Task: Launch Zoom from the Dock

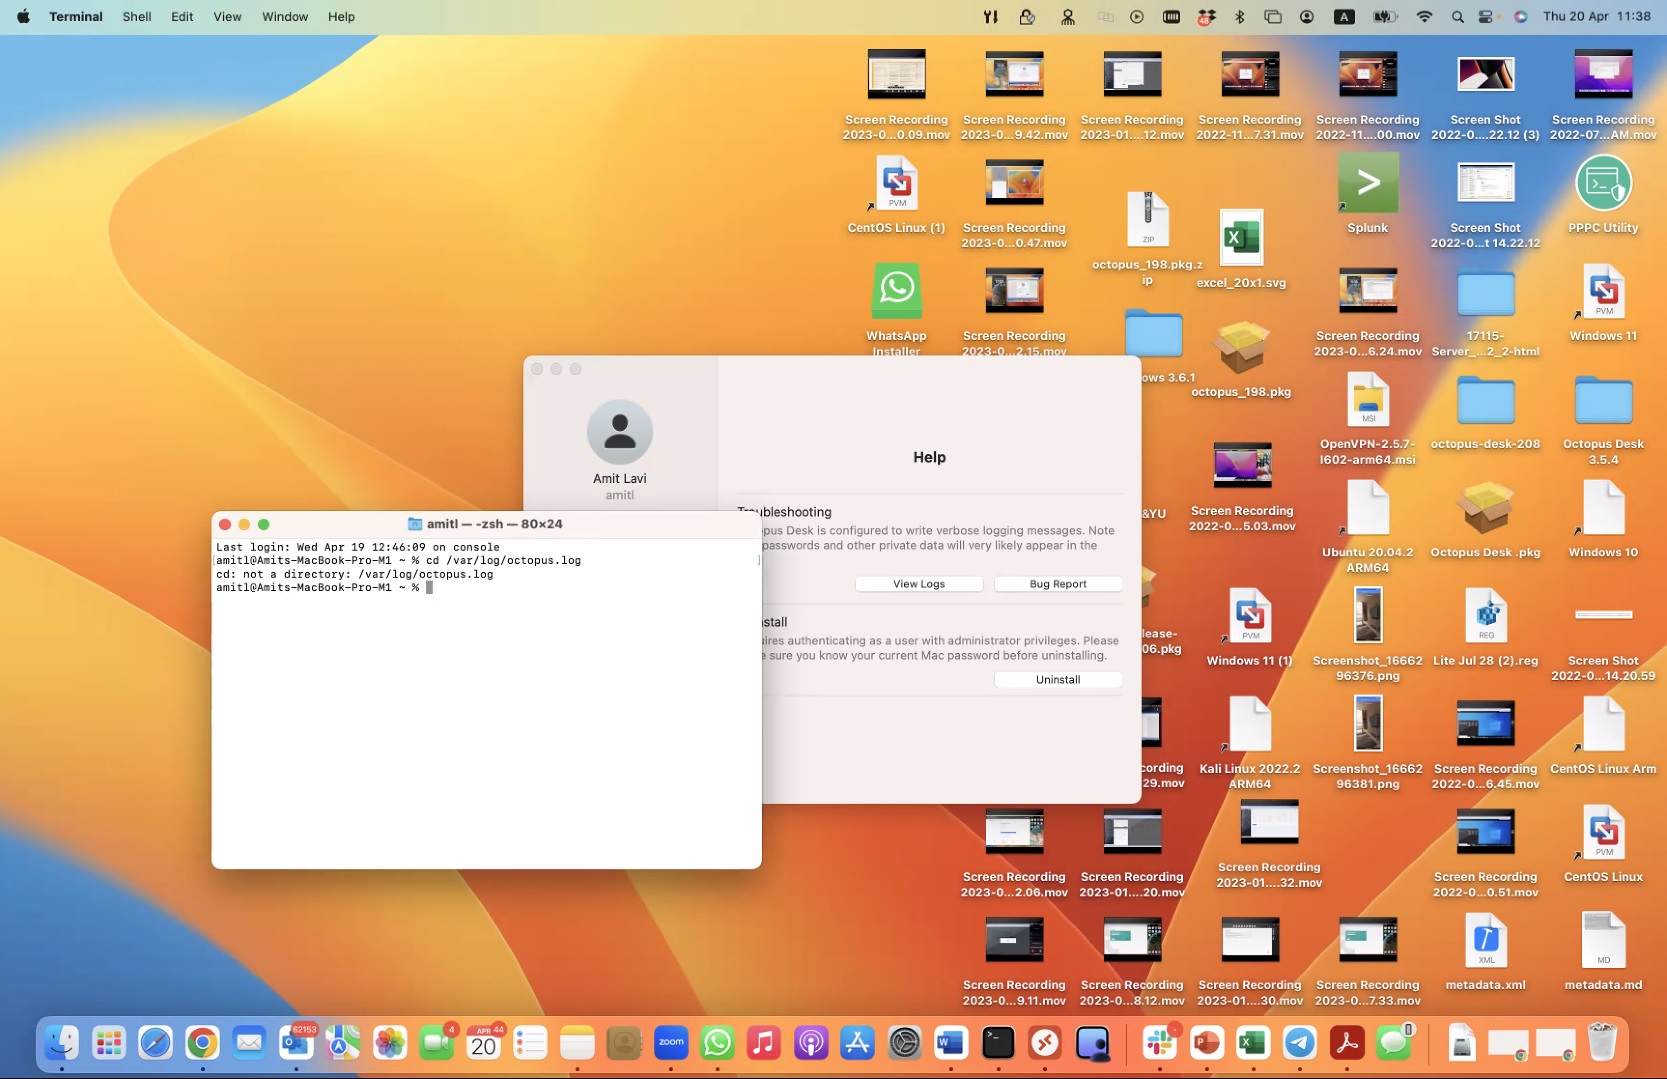Action: click(x=671, y=1044)
